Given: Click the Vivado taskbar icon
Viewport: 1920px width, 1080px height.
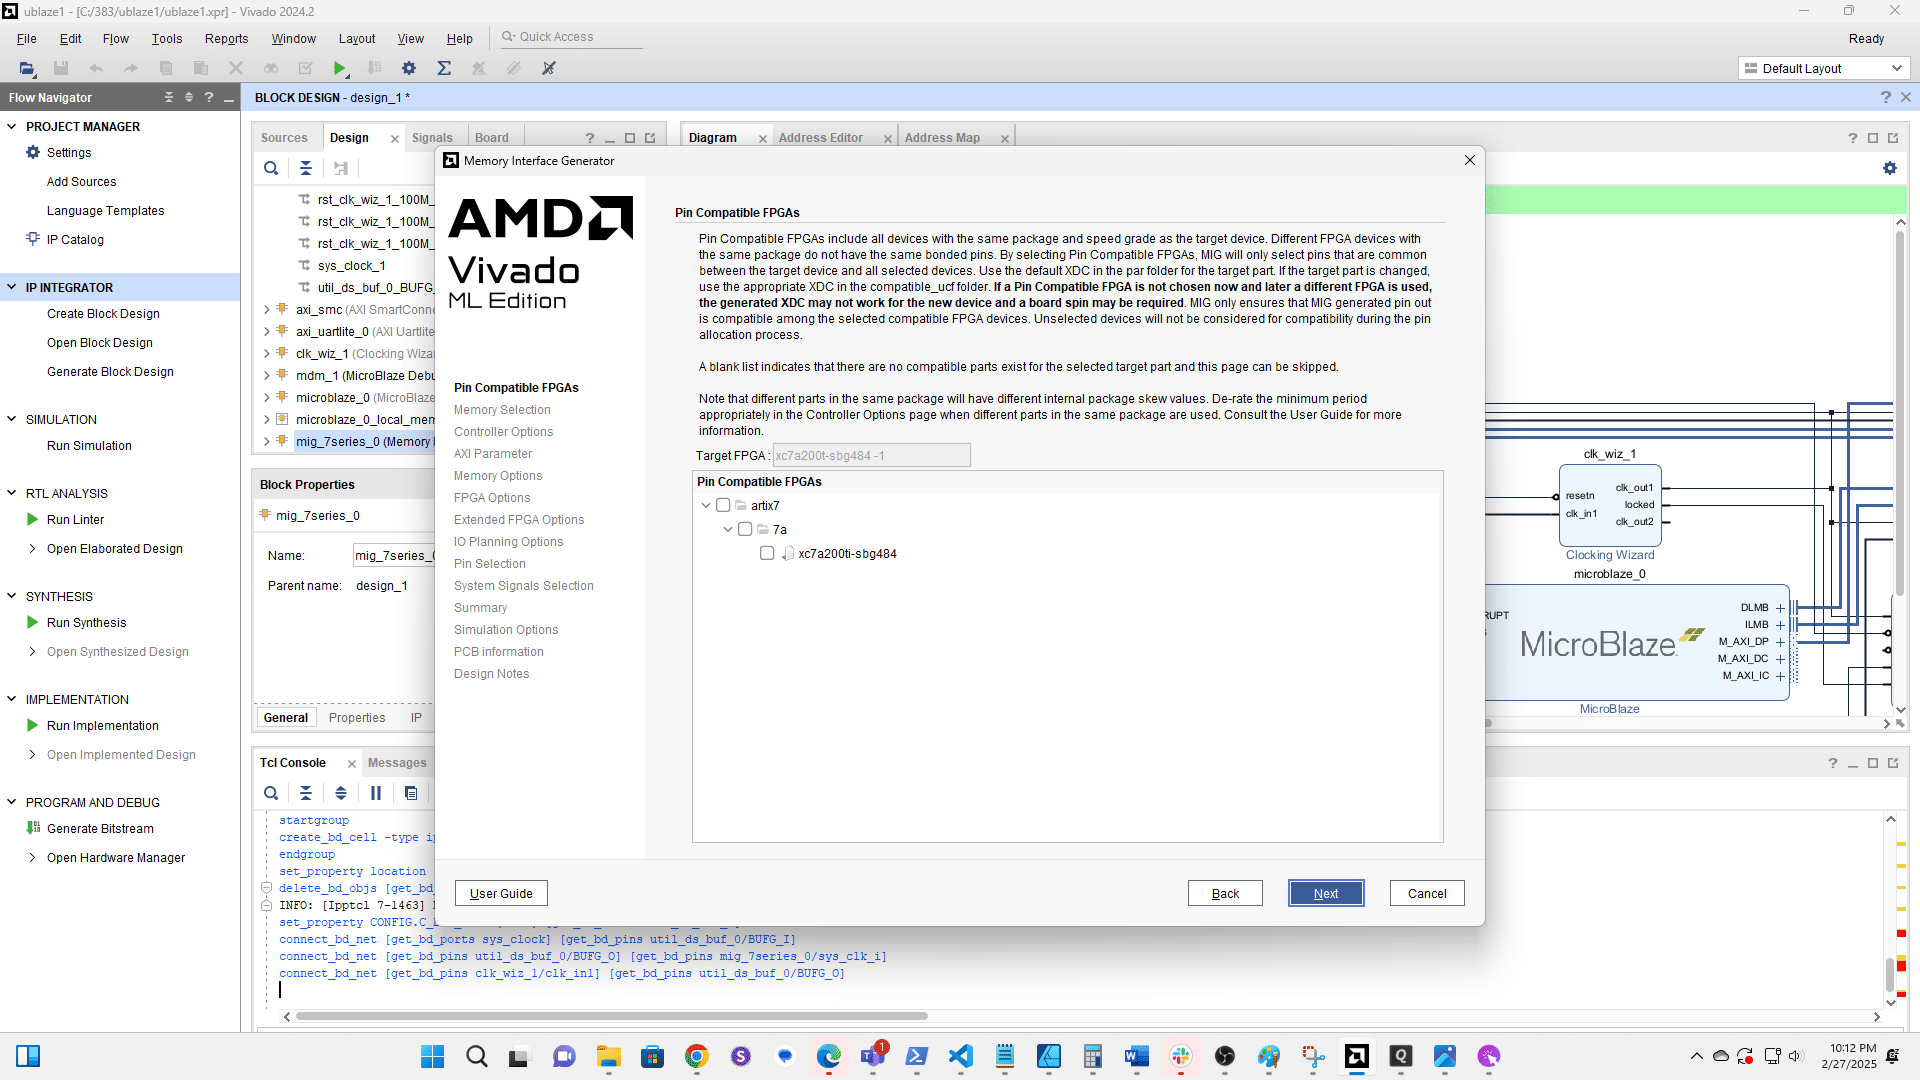Looking at the screenshot, I should click(1356, 1056).
